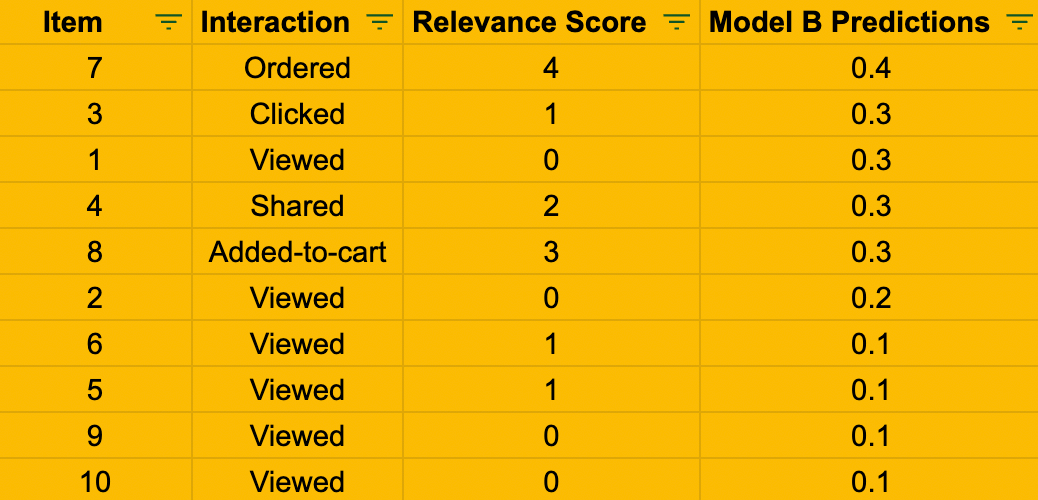Click the Model B Predictions header text
The image size is (1038, 500).
(849, 23)
